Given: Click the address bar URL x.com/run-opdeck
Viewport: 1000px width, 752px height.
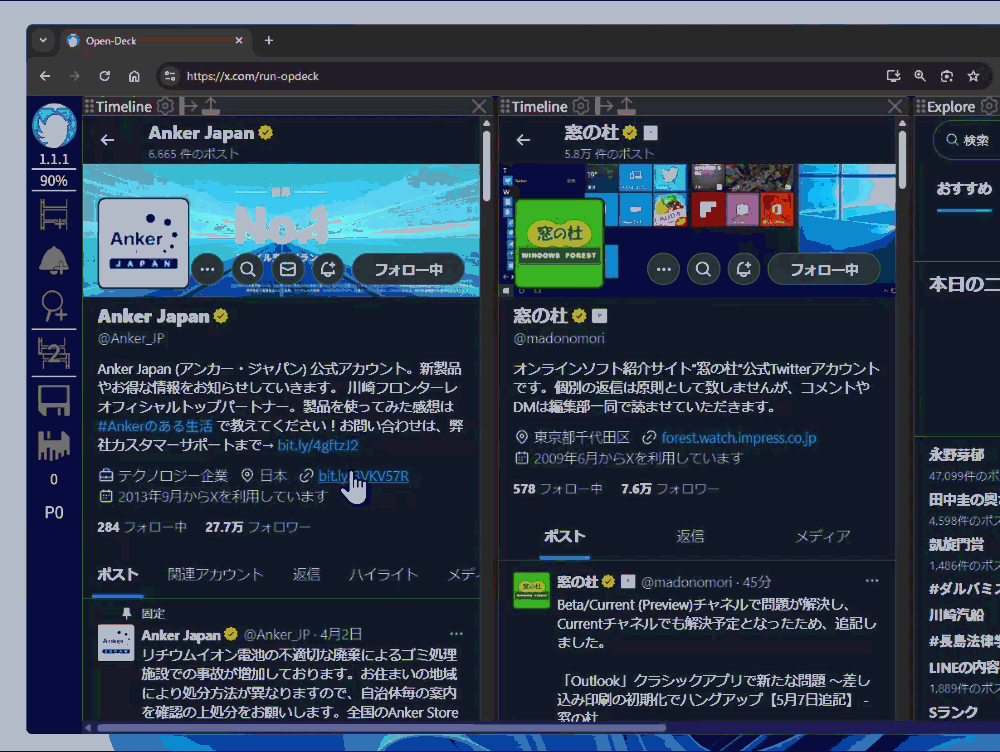Looking at the screenshot, I should tap(253, 76).
